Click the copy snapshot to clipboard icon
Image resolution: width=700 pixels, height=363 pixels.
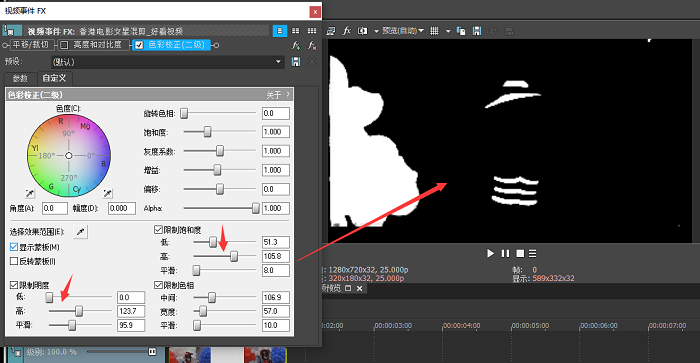click(461, 31)
